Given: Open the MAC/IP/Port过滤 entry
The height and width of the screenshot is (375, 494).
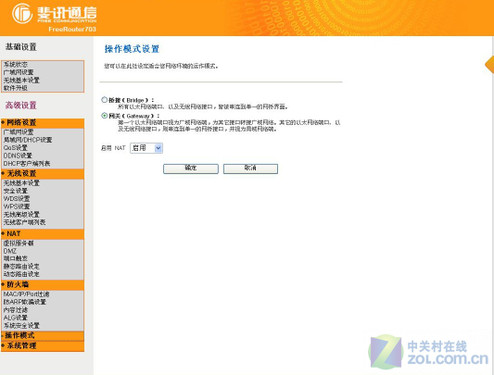Looking at the screenshot, I should point(26,294).
